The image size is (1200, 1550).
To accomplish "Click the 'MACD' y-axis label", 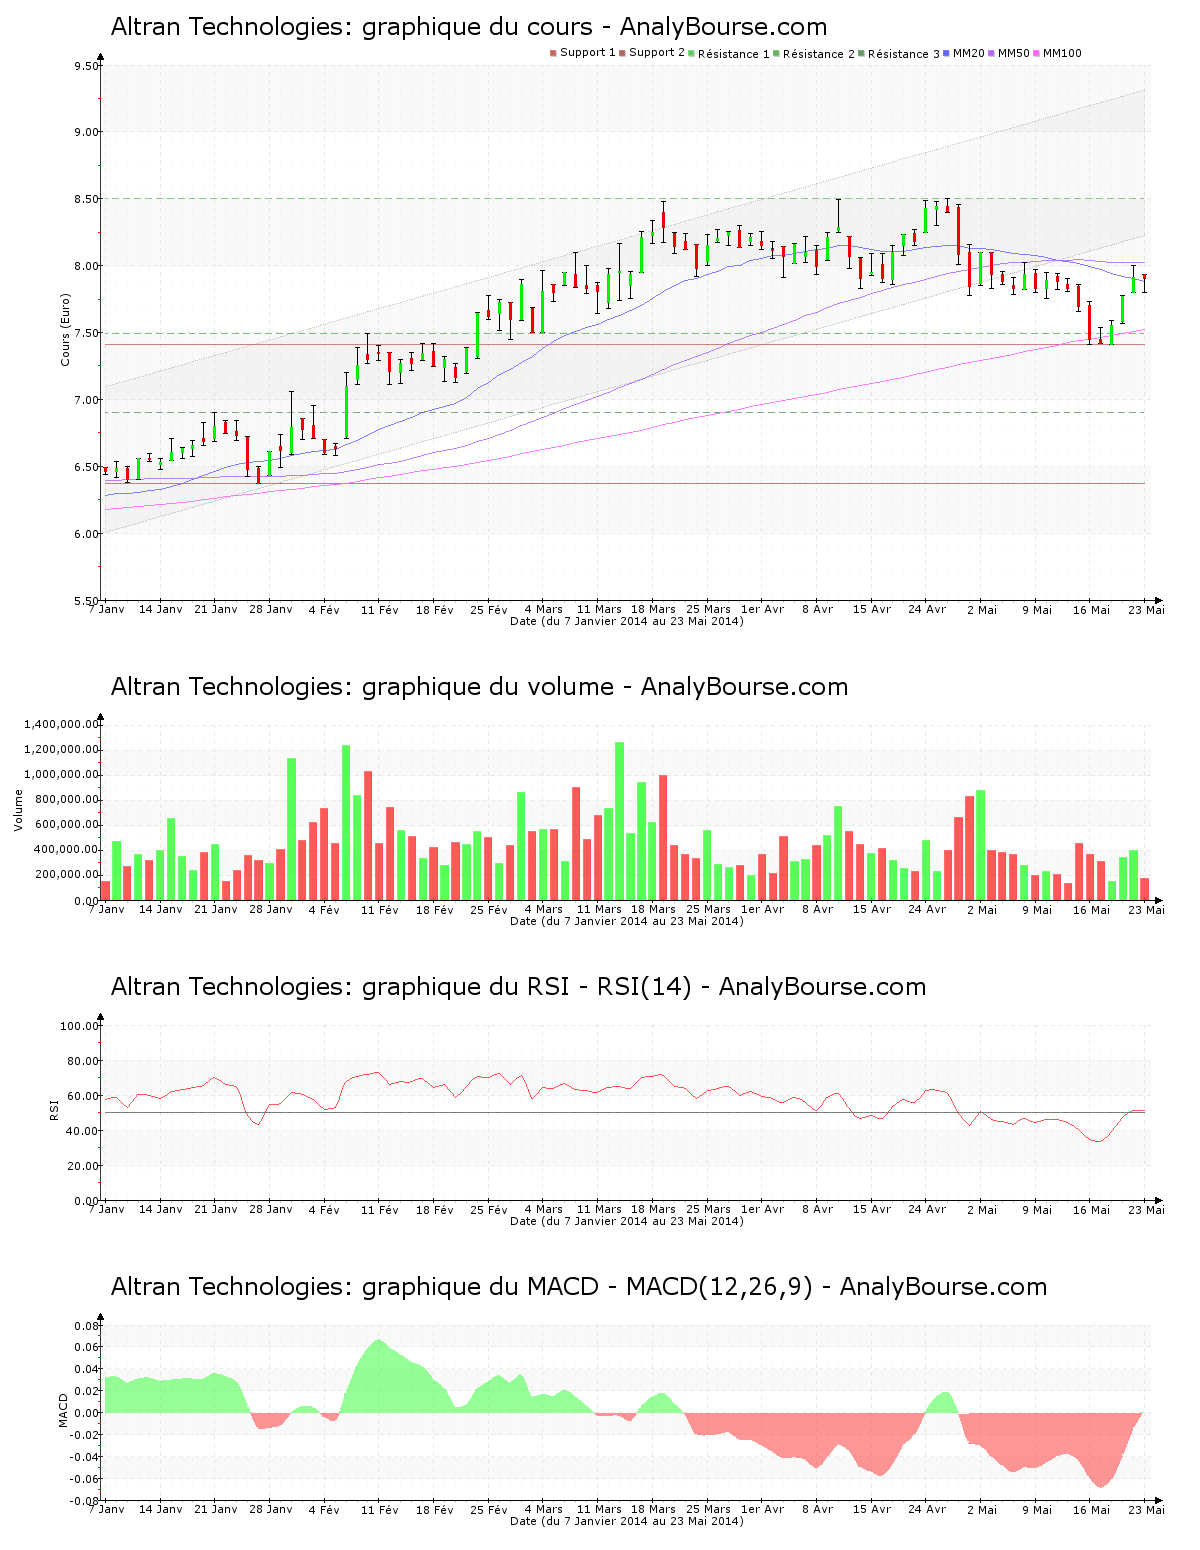I will pyautogui.click(x=63, y=1410).
